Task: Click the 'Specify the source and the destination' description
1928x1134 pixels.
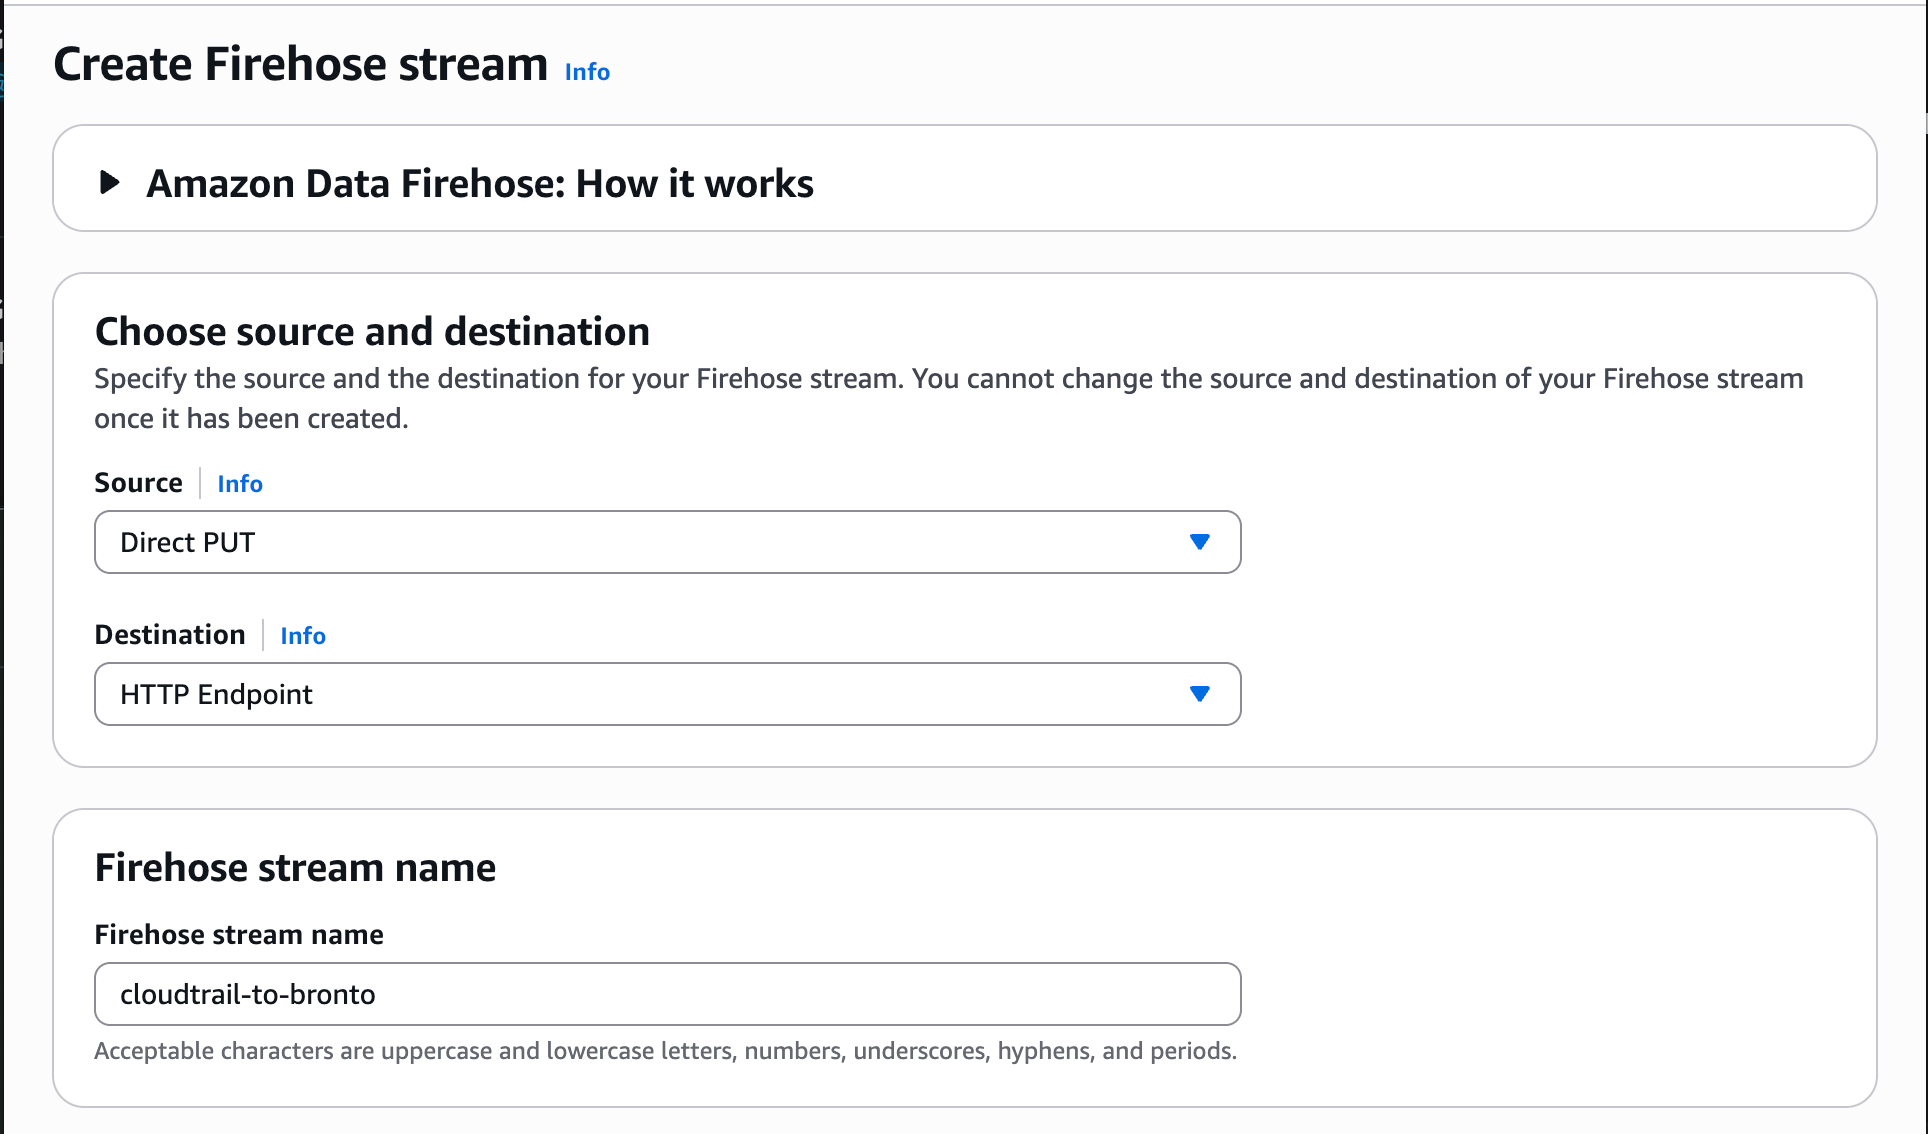Action: click(x=949, y=398)
